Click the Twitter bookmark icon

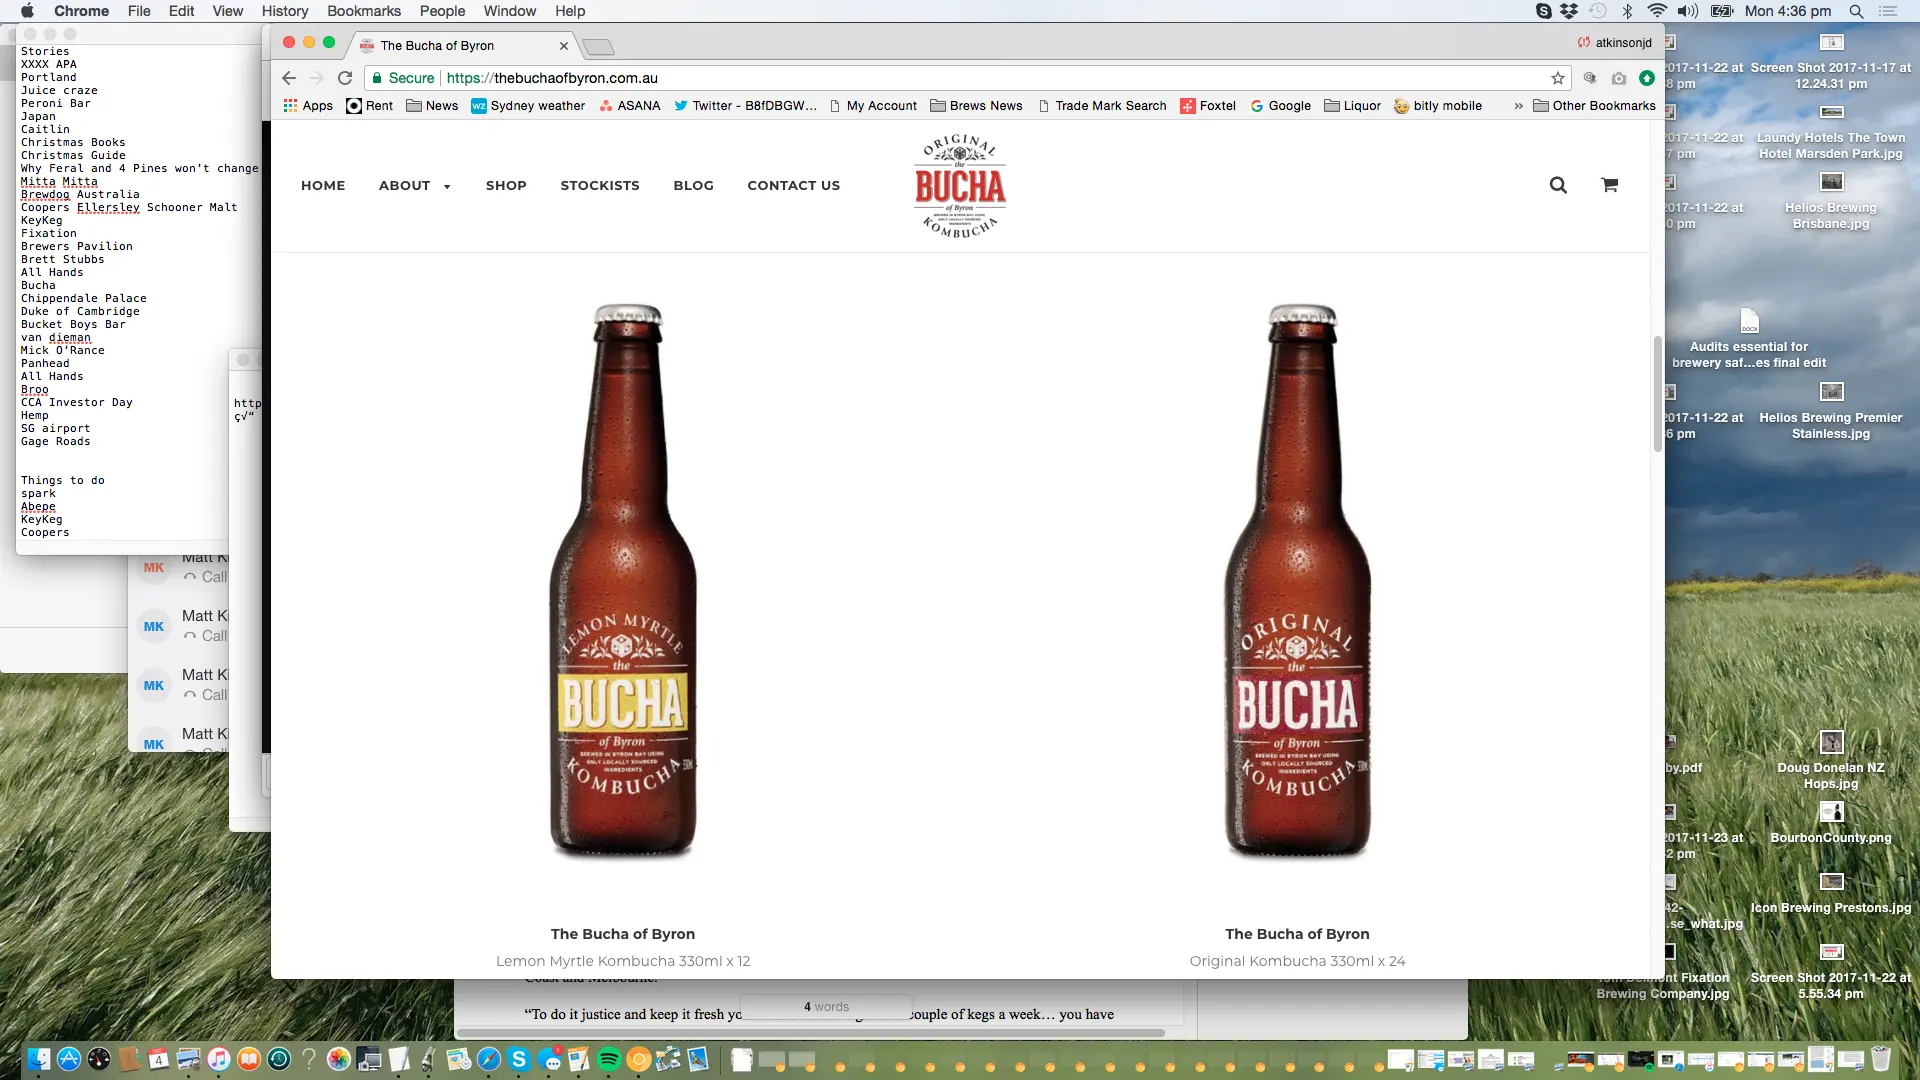pos(681,106)
